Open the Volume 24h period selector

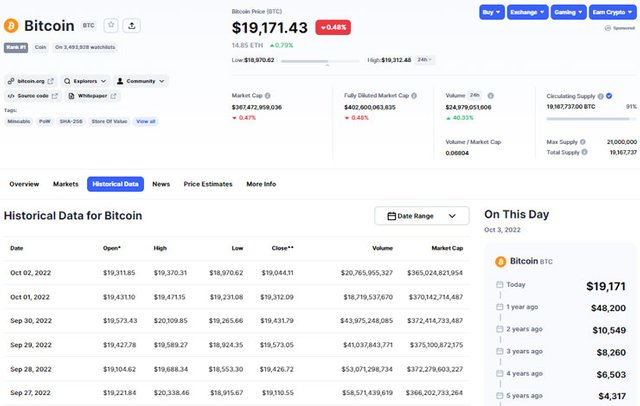point(474,95)
